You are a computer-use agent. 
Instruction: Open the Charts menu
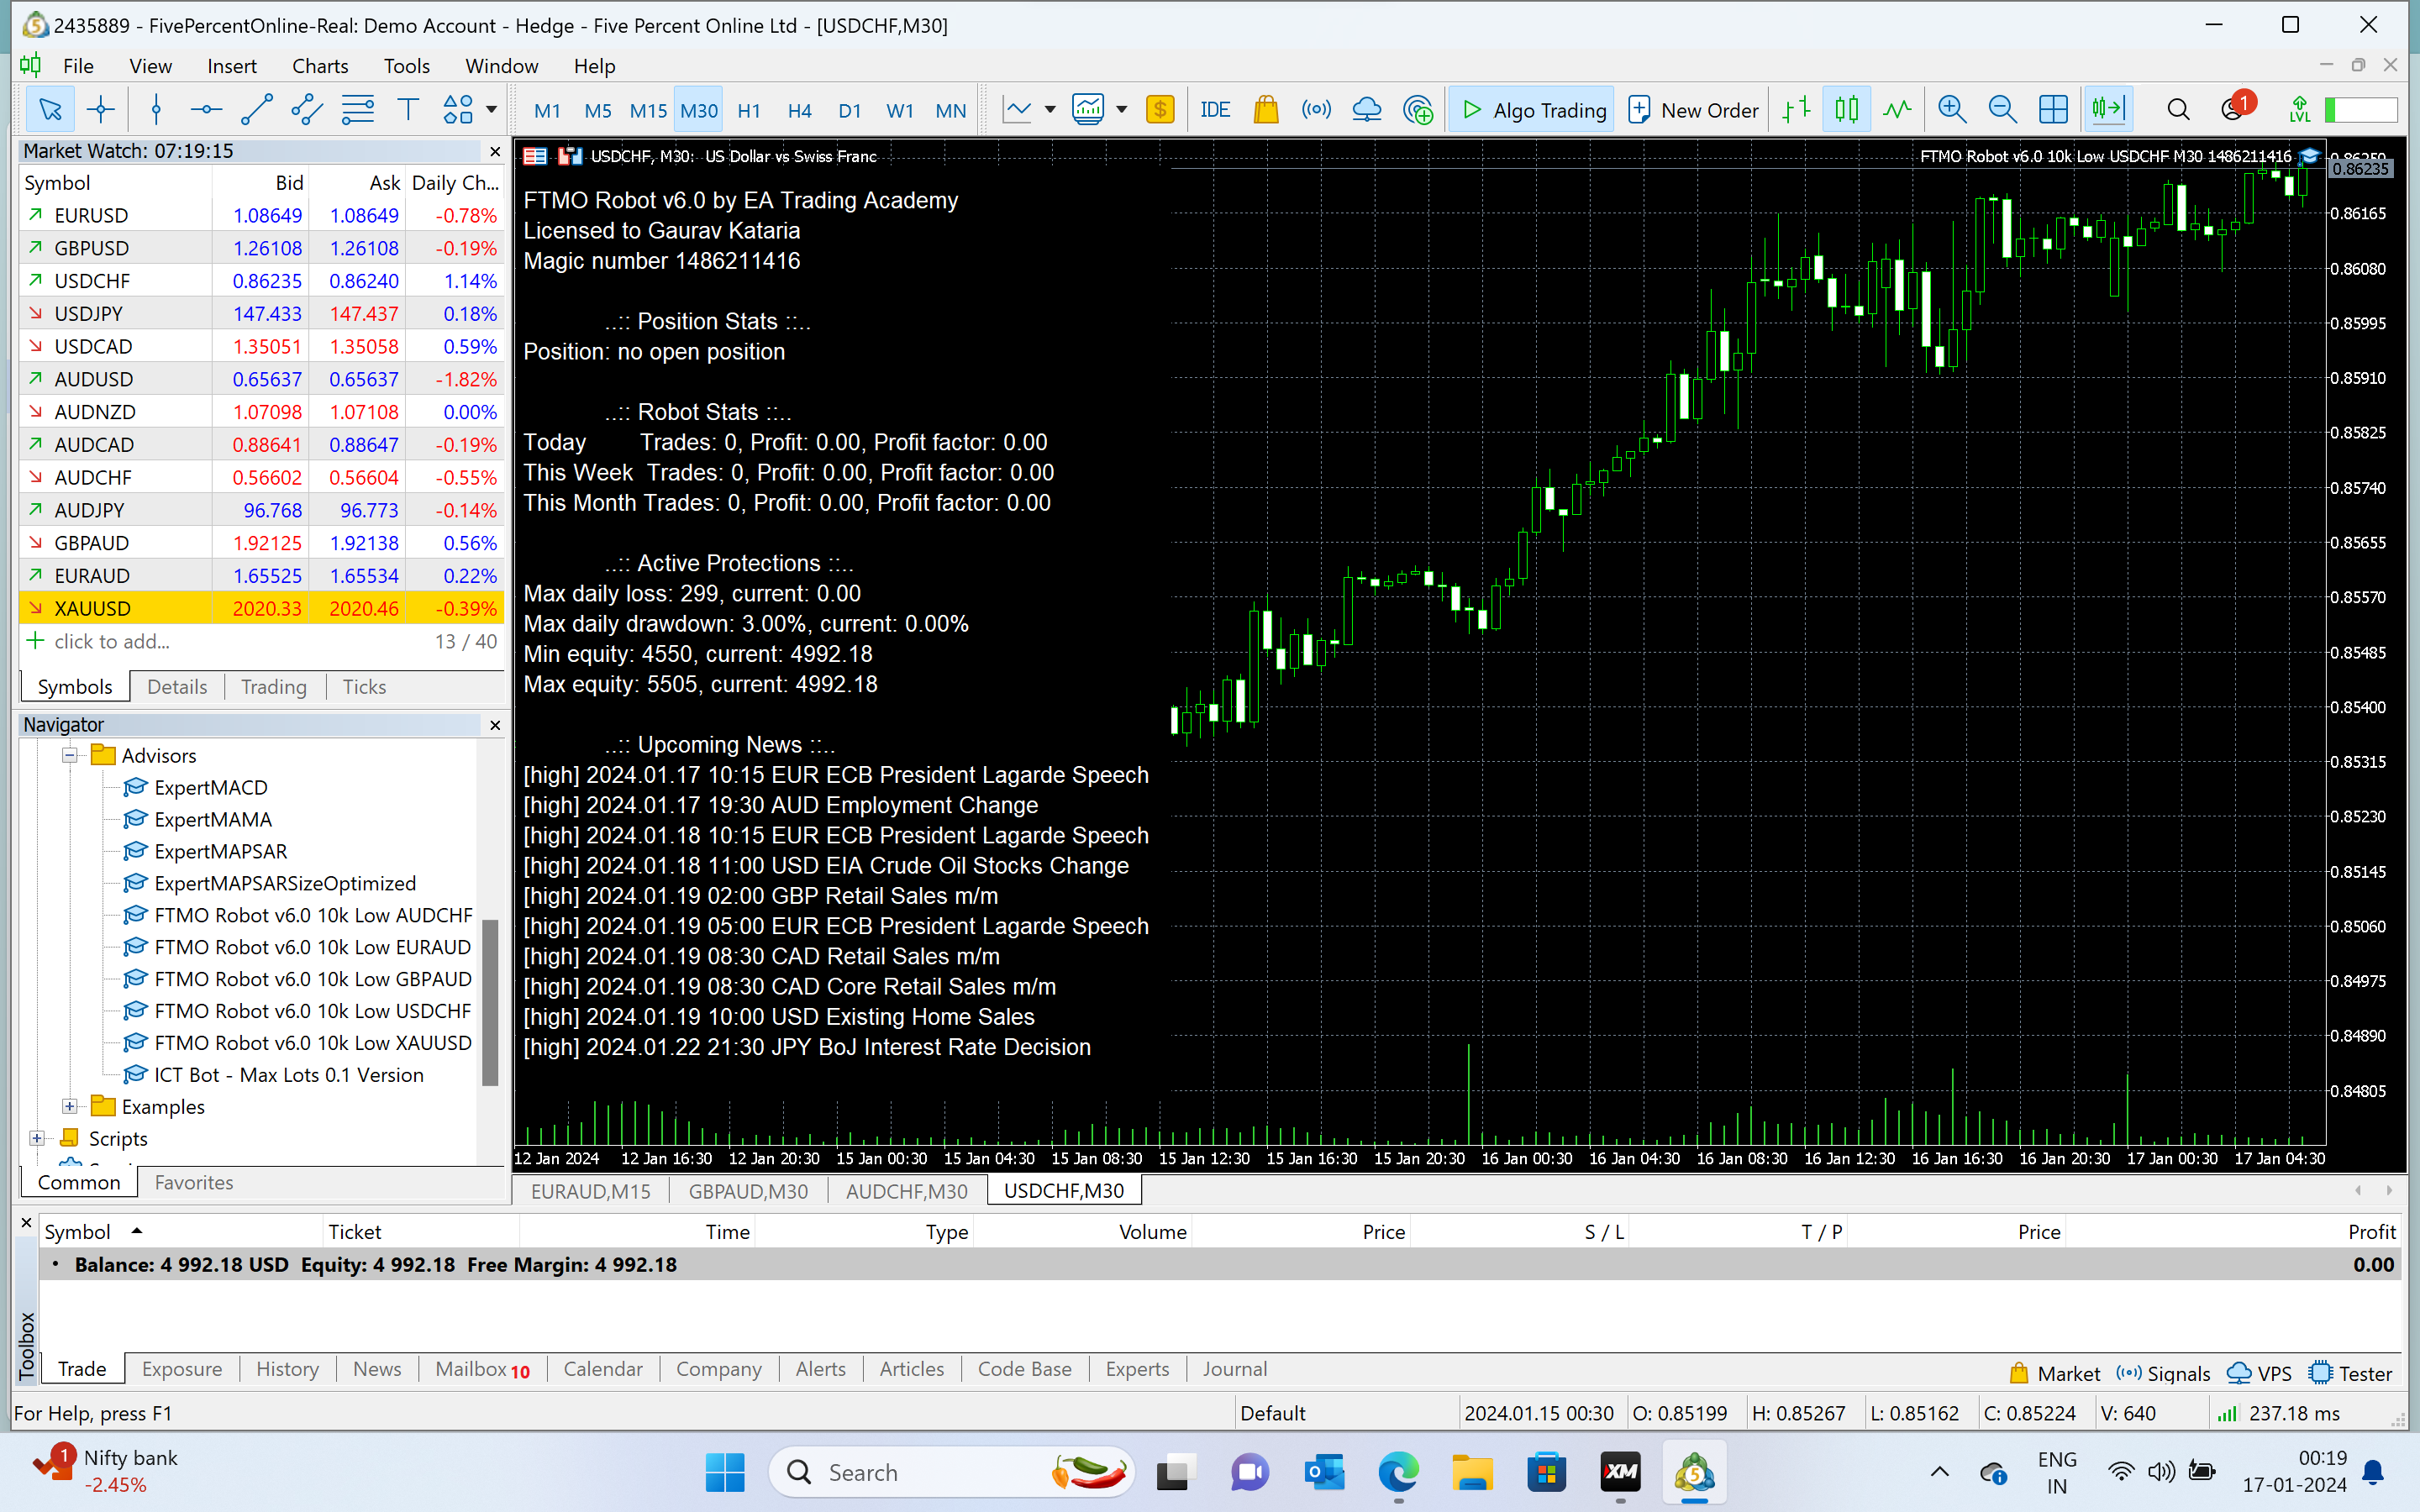(x=320, y=66)
